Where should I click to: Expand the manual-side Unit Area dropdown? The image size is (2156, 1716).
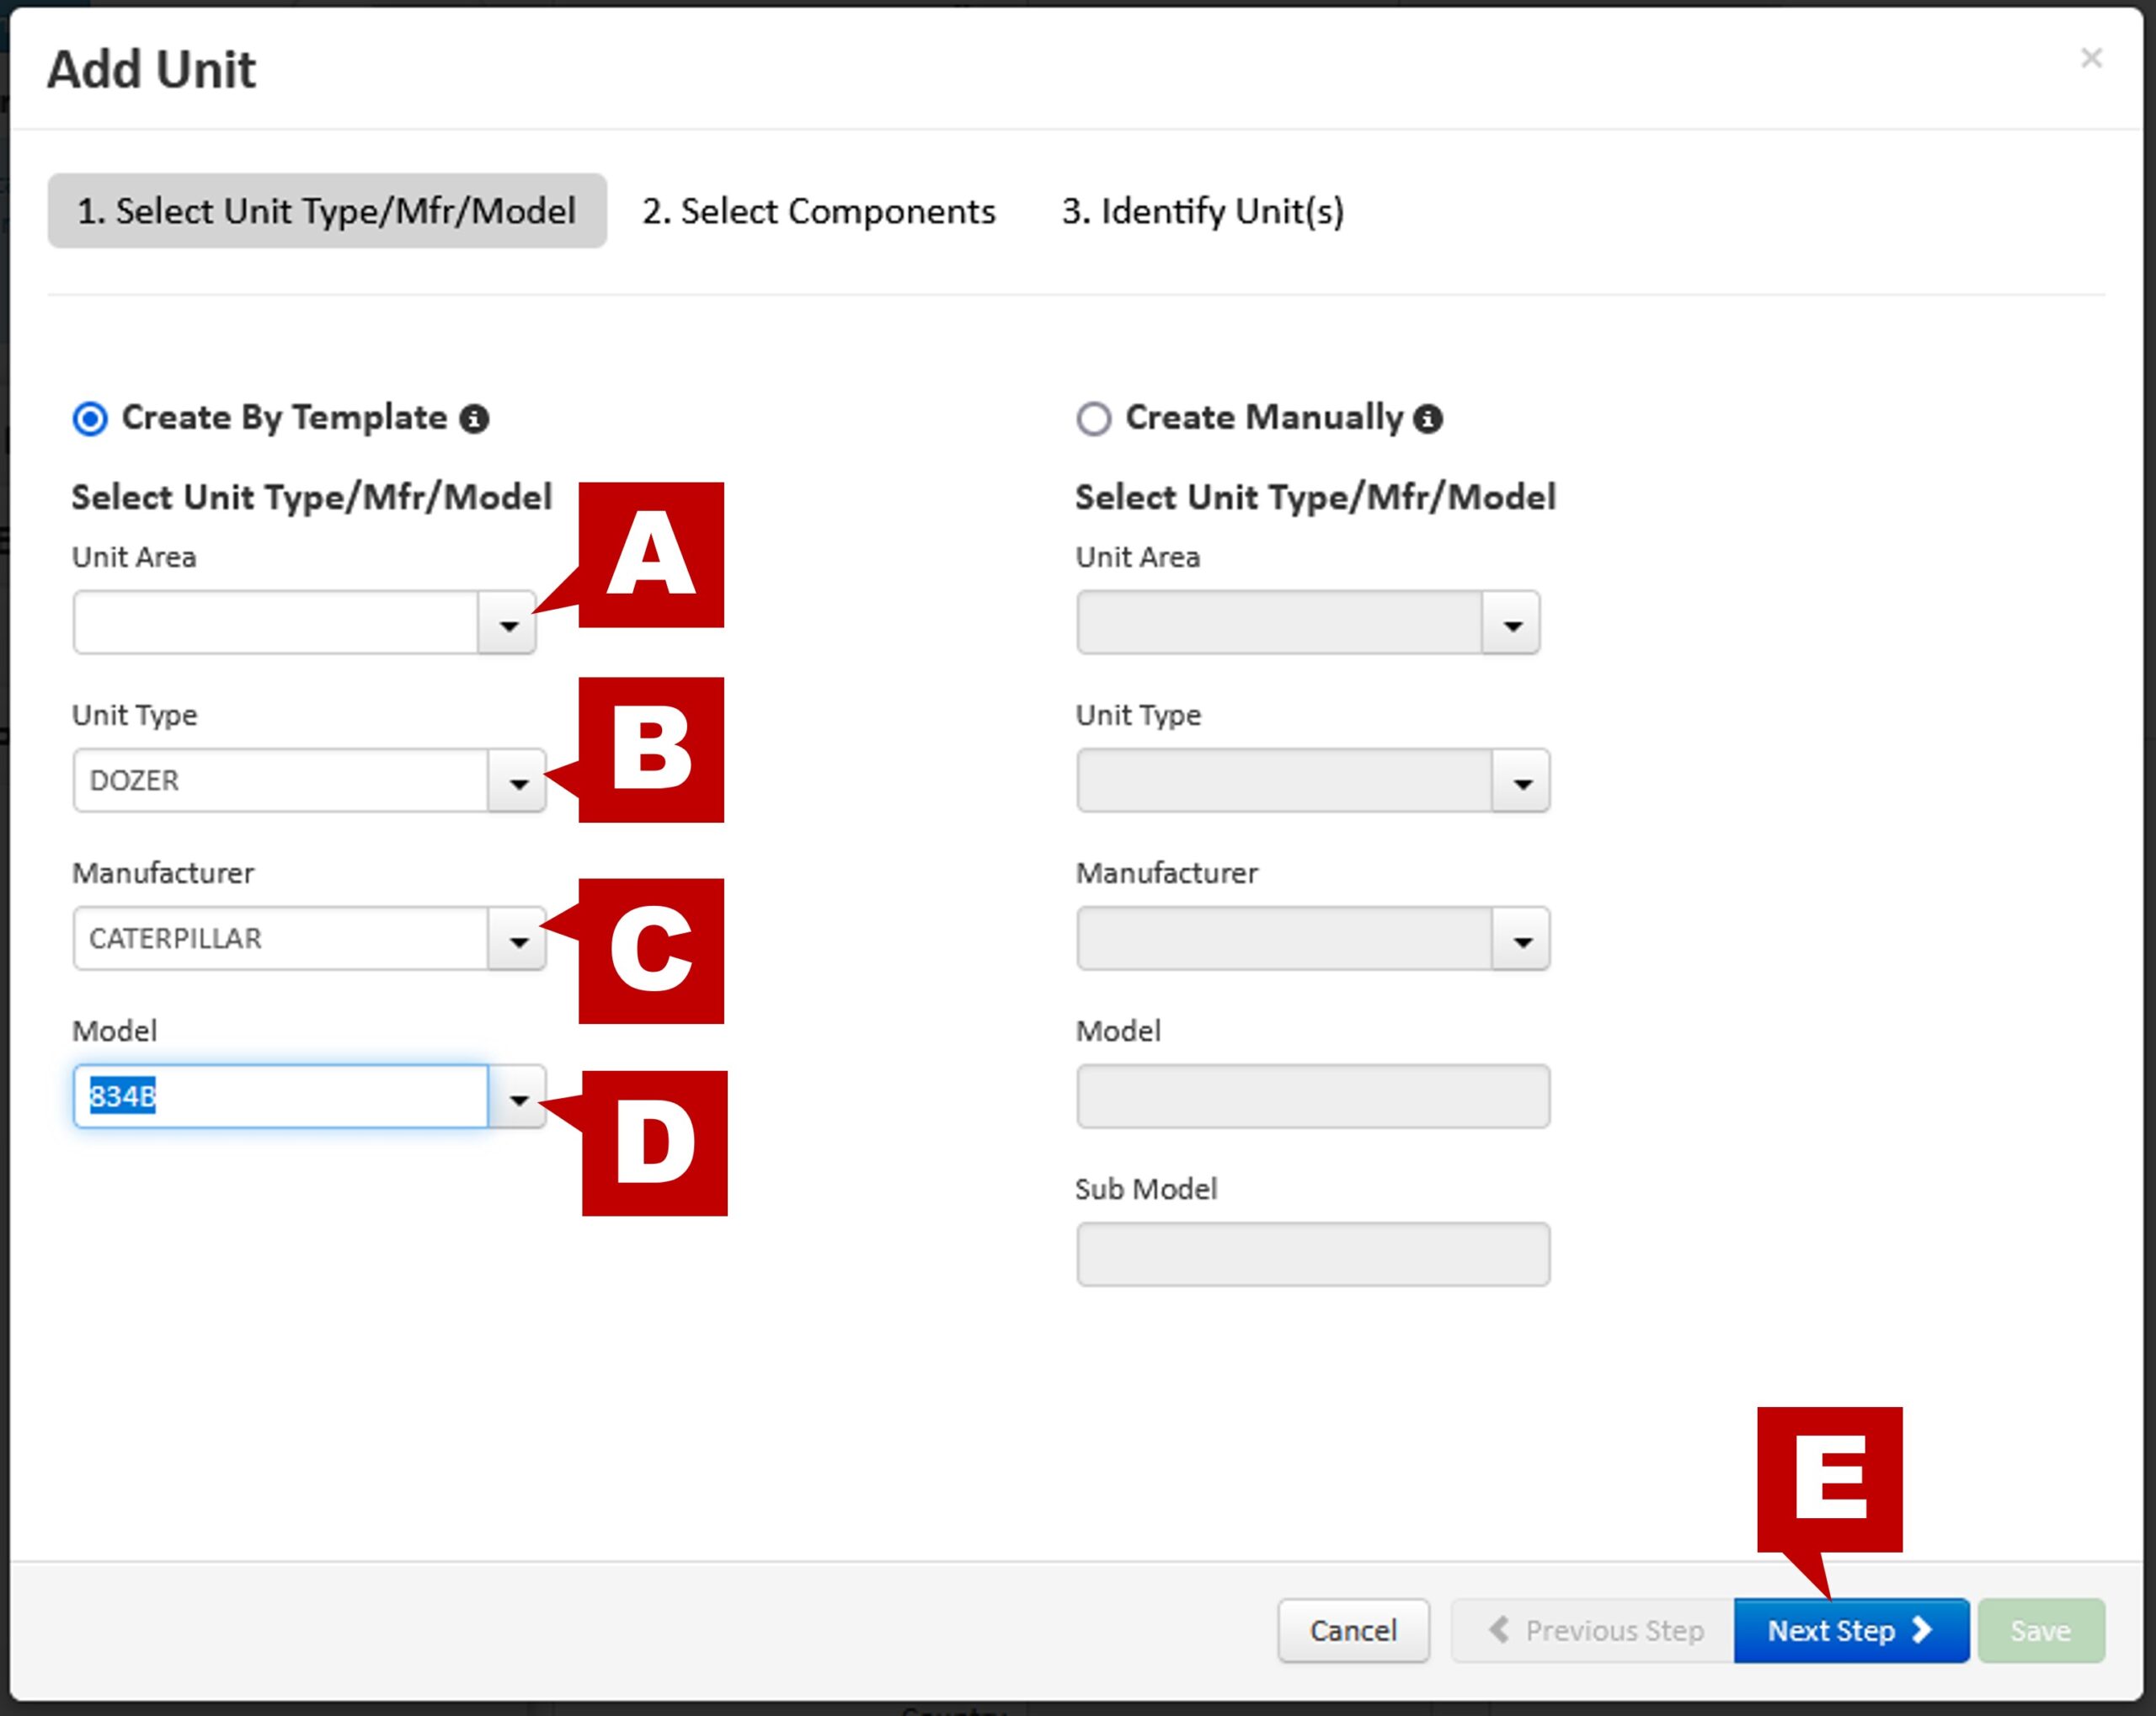point(1511,624)
